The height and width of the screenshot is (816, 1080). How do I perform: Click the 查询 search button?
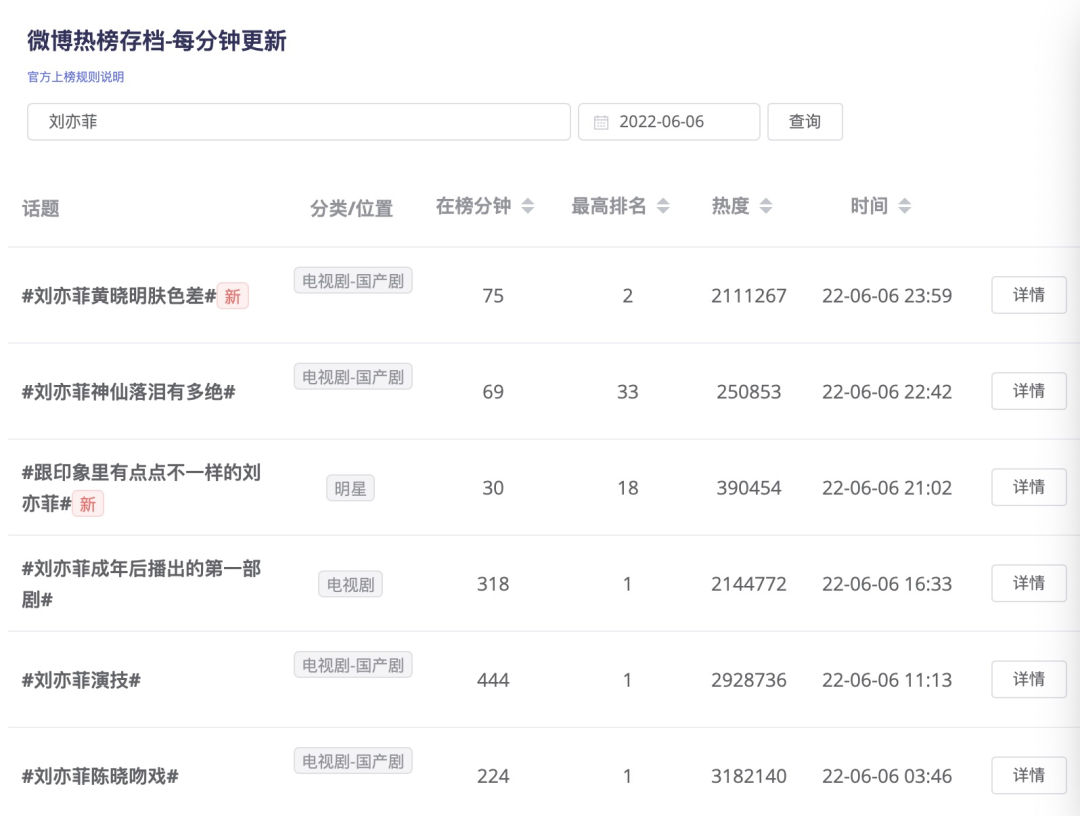click(805, 122)
